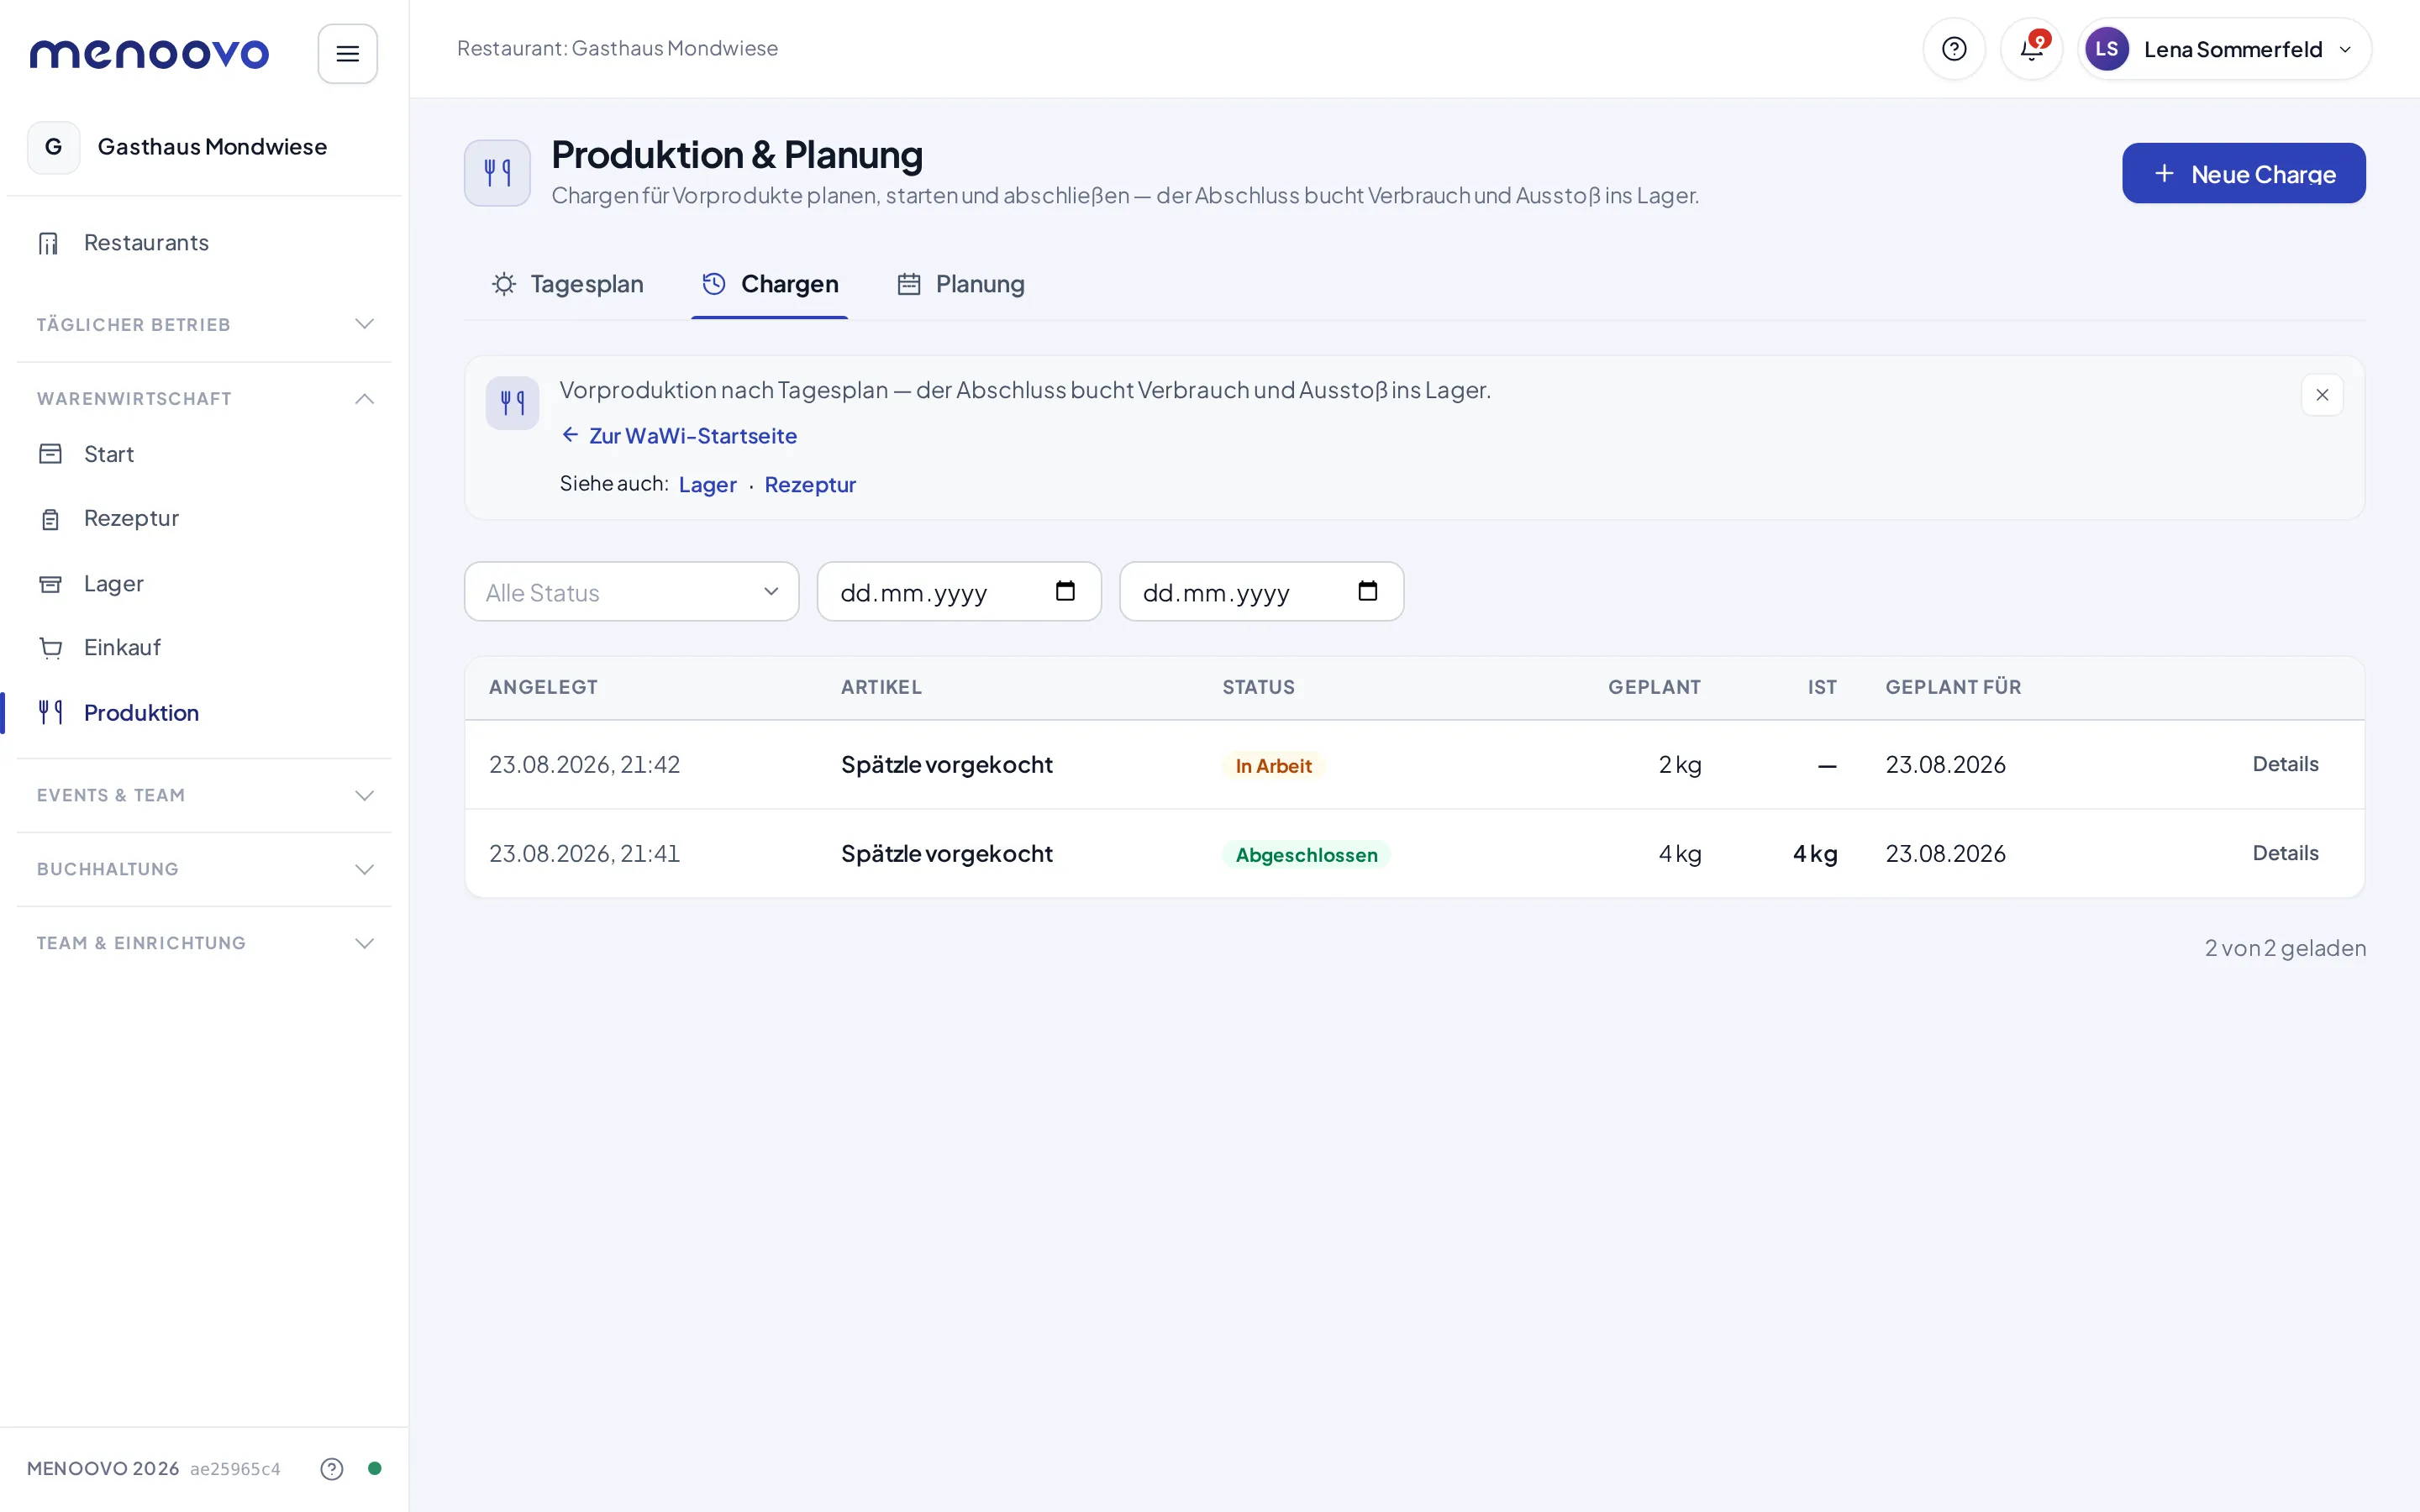The width and height of the screenshot is (2420, 1512).
Task: Click the banner cutlery icon
Action: pos(512,403)
